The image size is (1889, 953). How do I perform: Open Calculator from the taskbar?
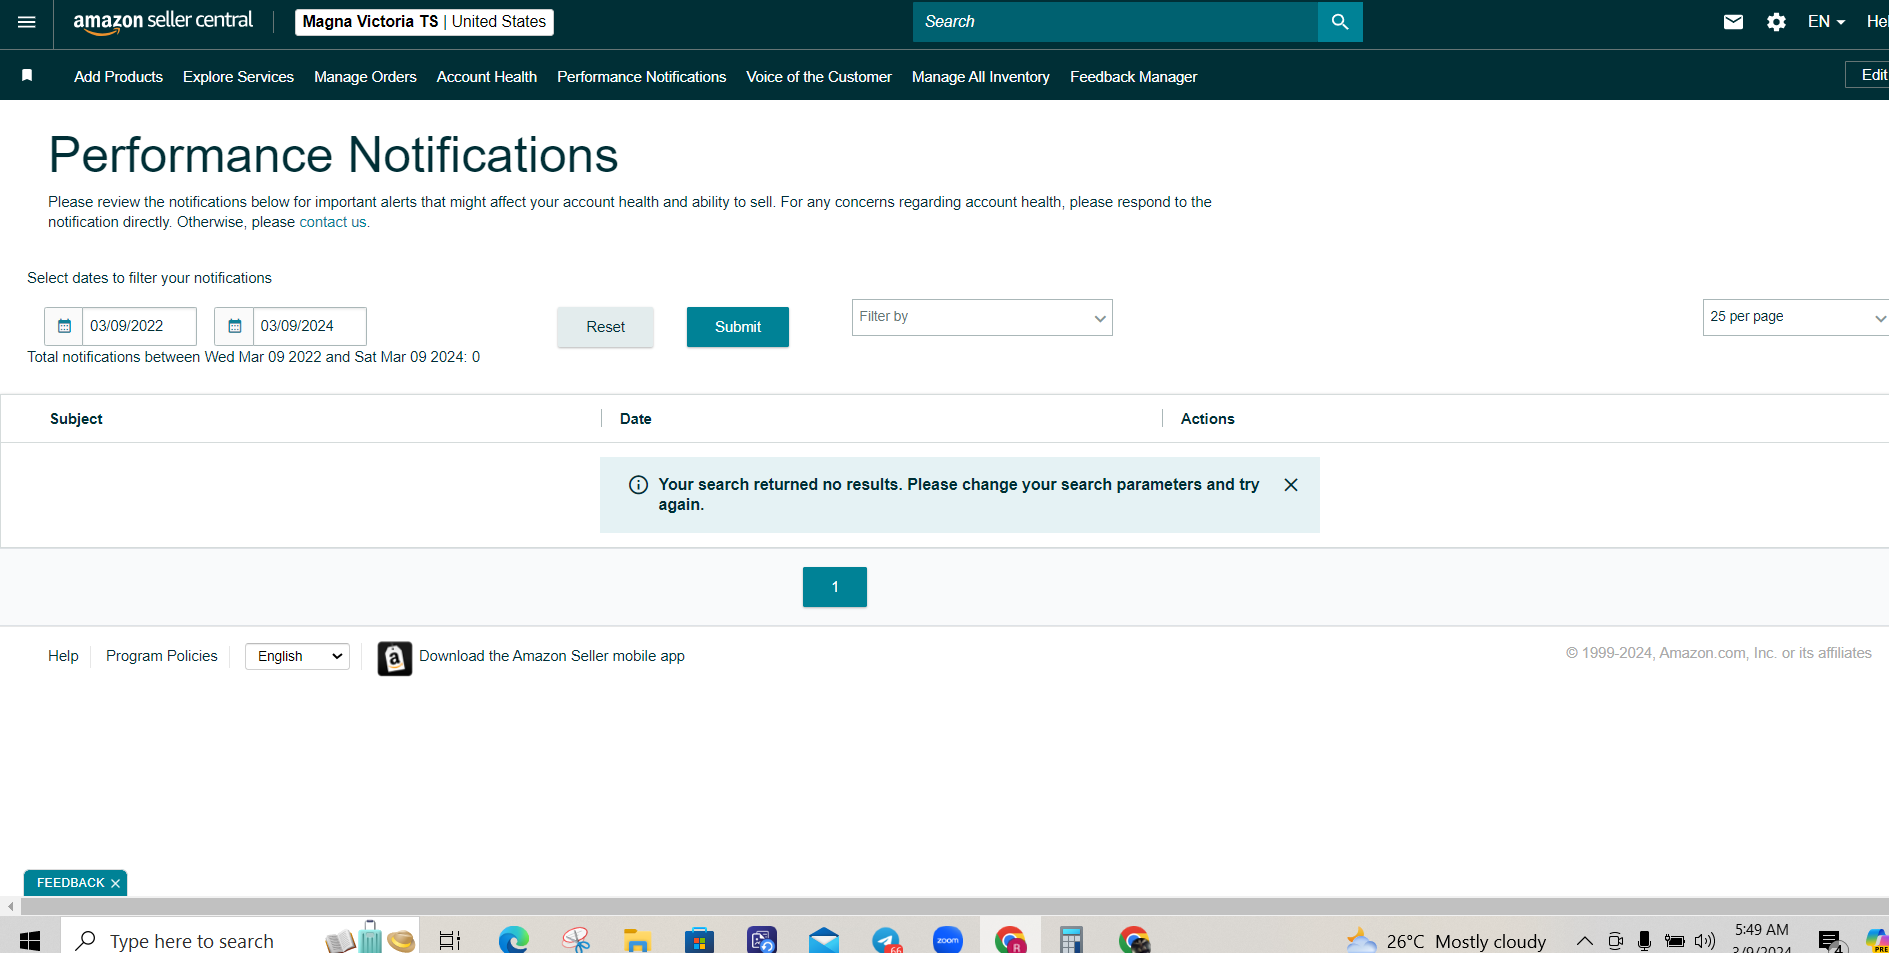tap(1072, 940)
